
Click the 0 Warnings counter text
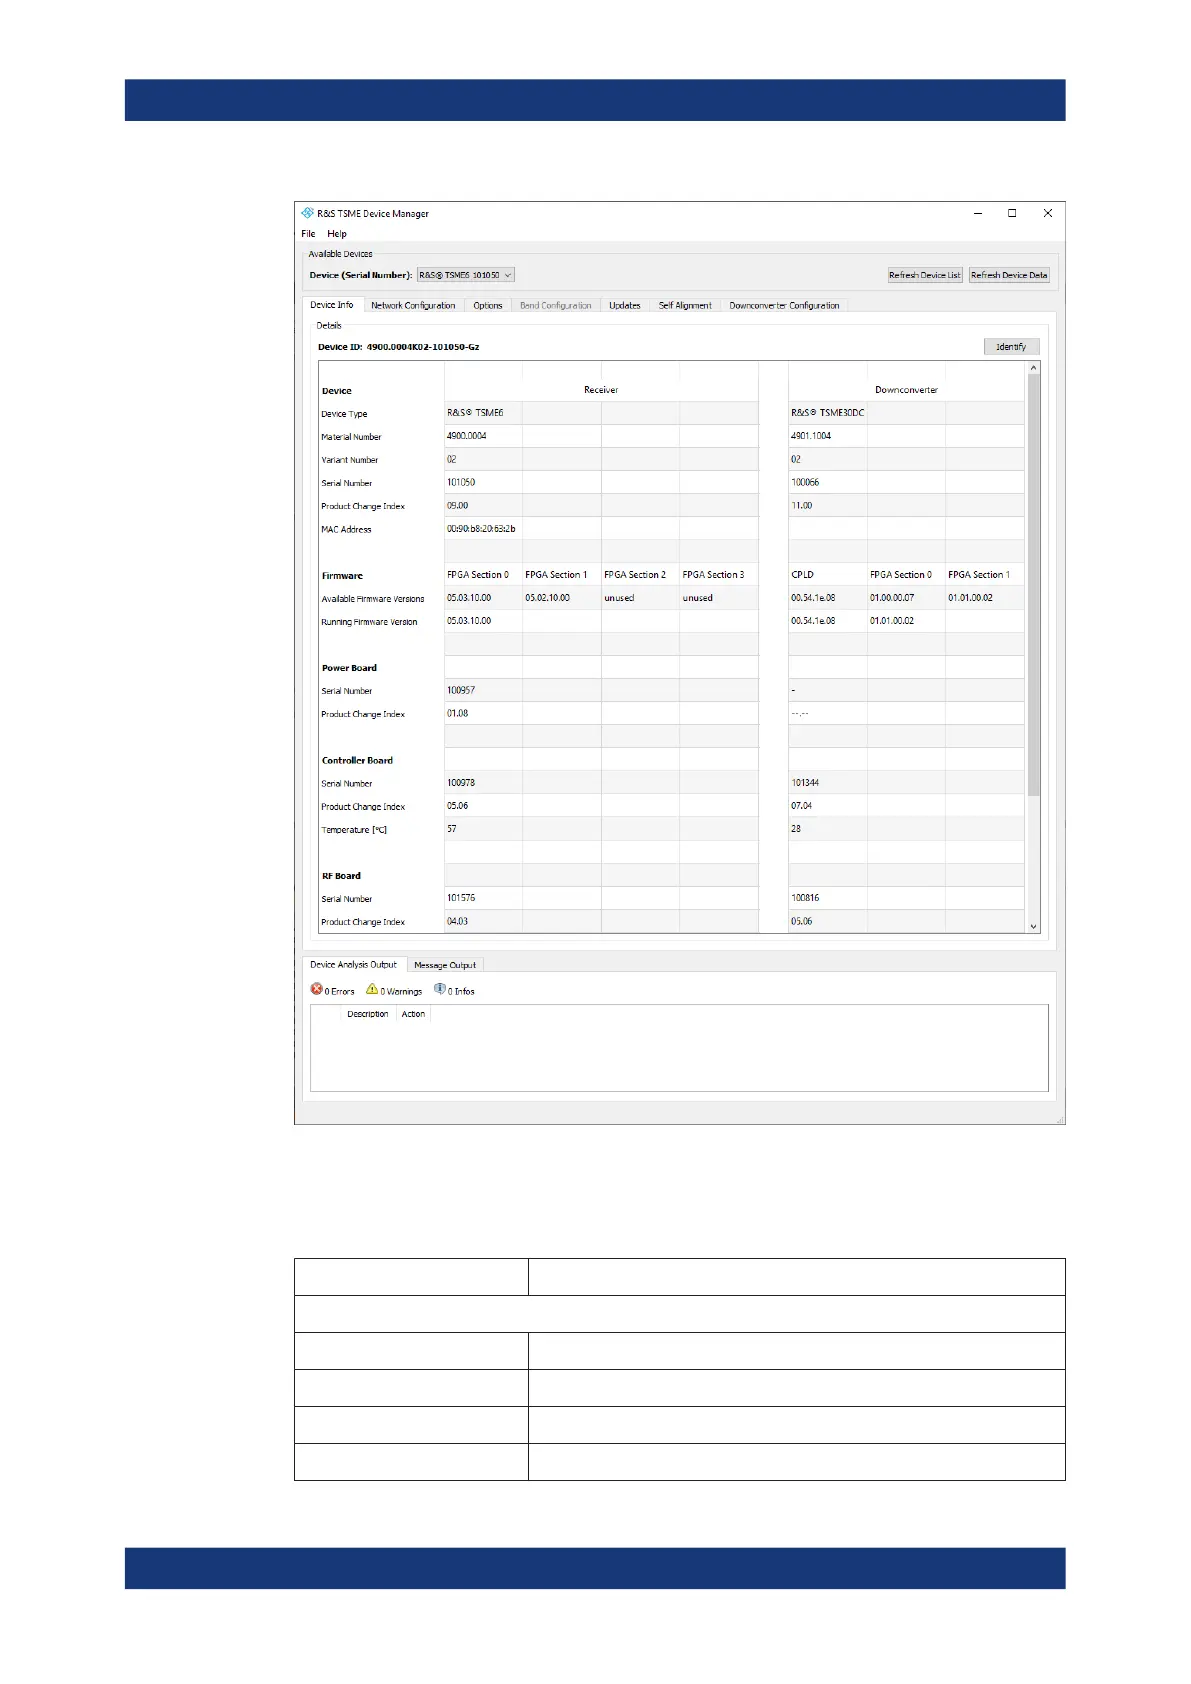[401, 992]
